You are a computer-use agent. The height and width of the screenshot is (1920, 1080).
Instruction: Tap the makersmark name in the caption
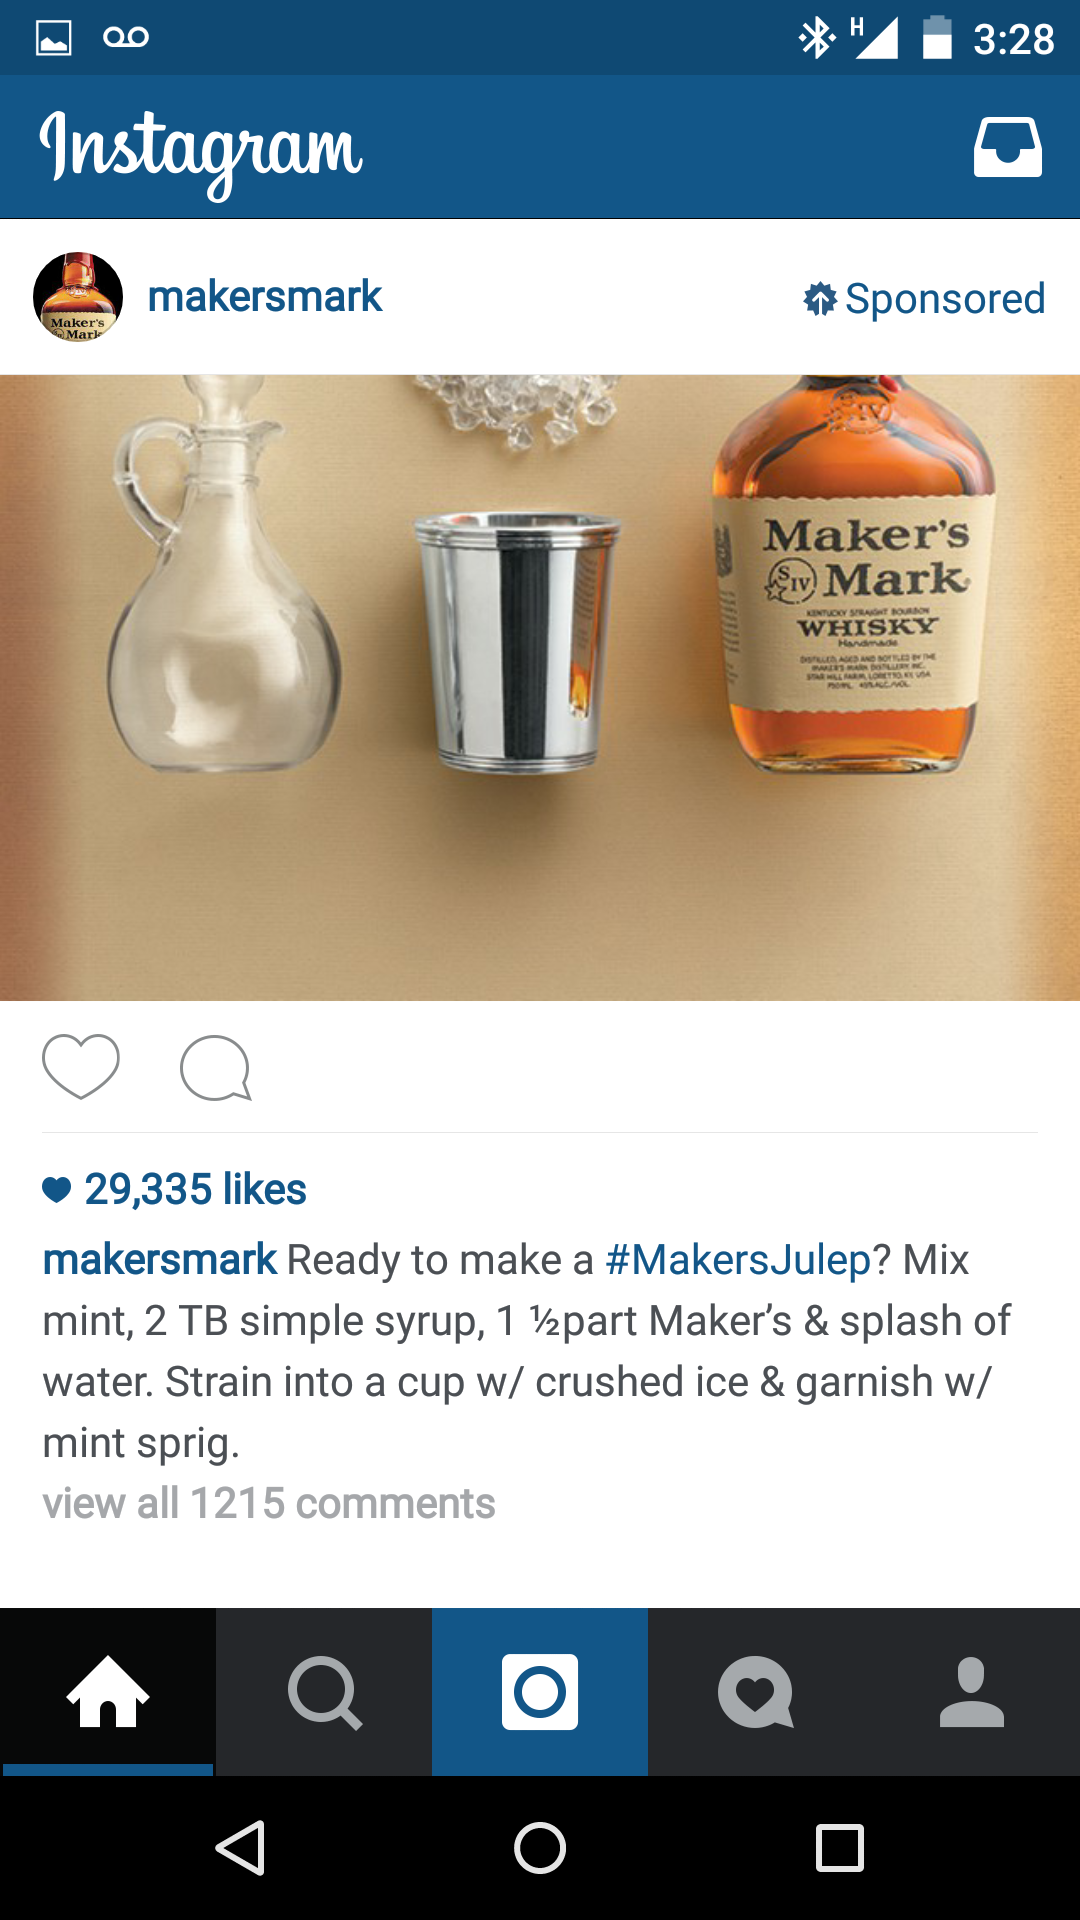(x=159, y=1260)
